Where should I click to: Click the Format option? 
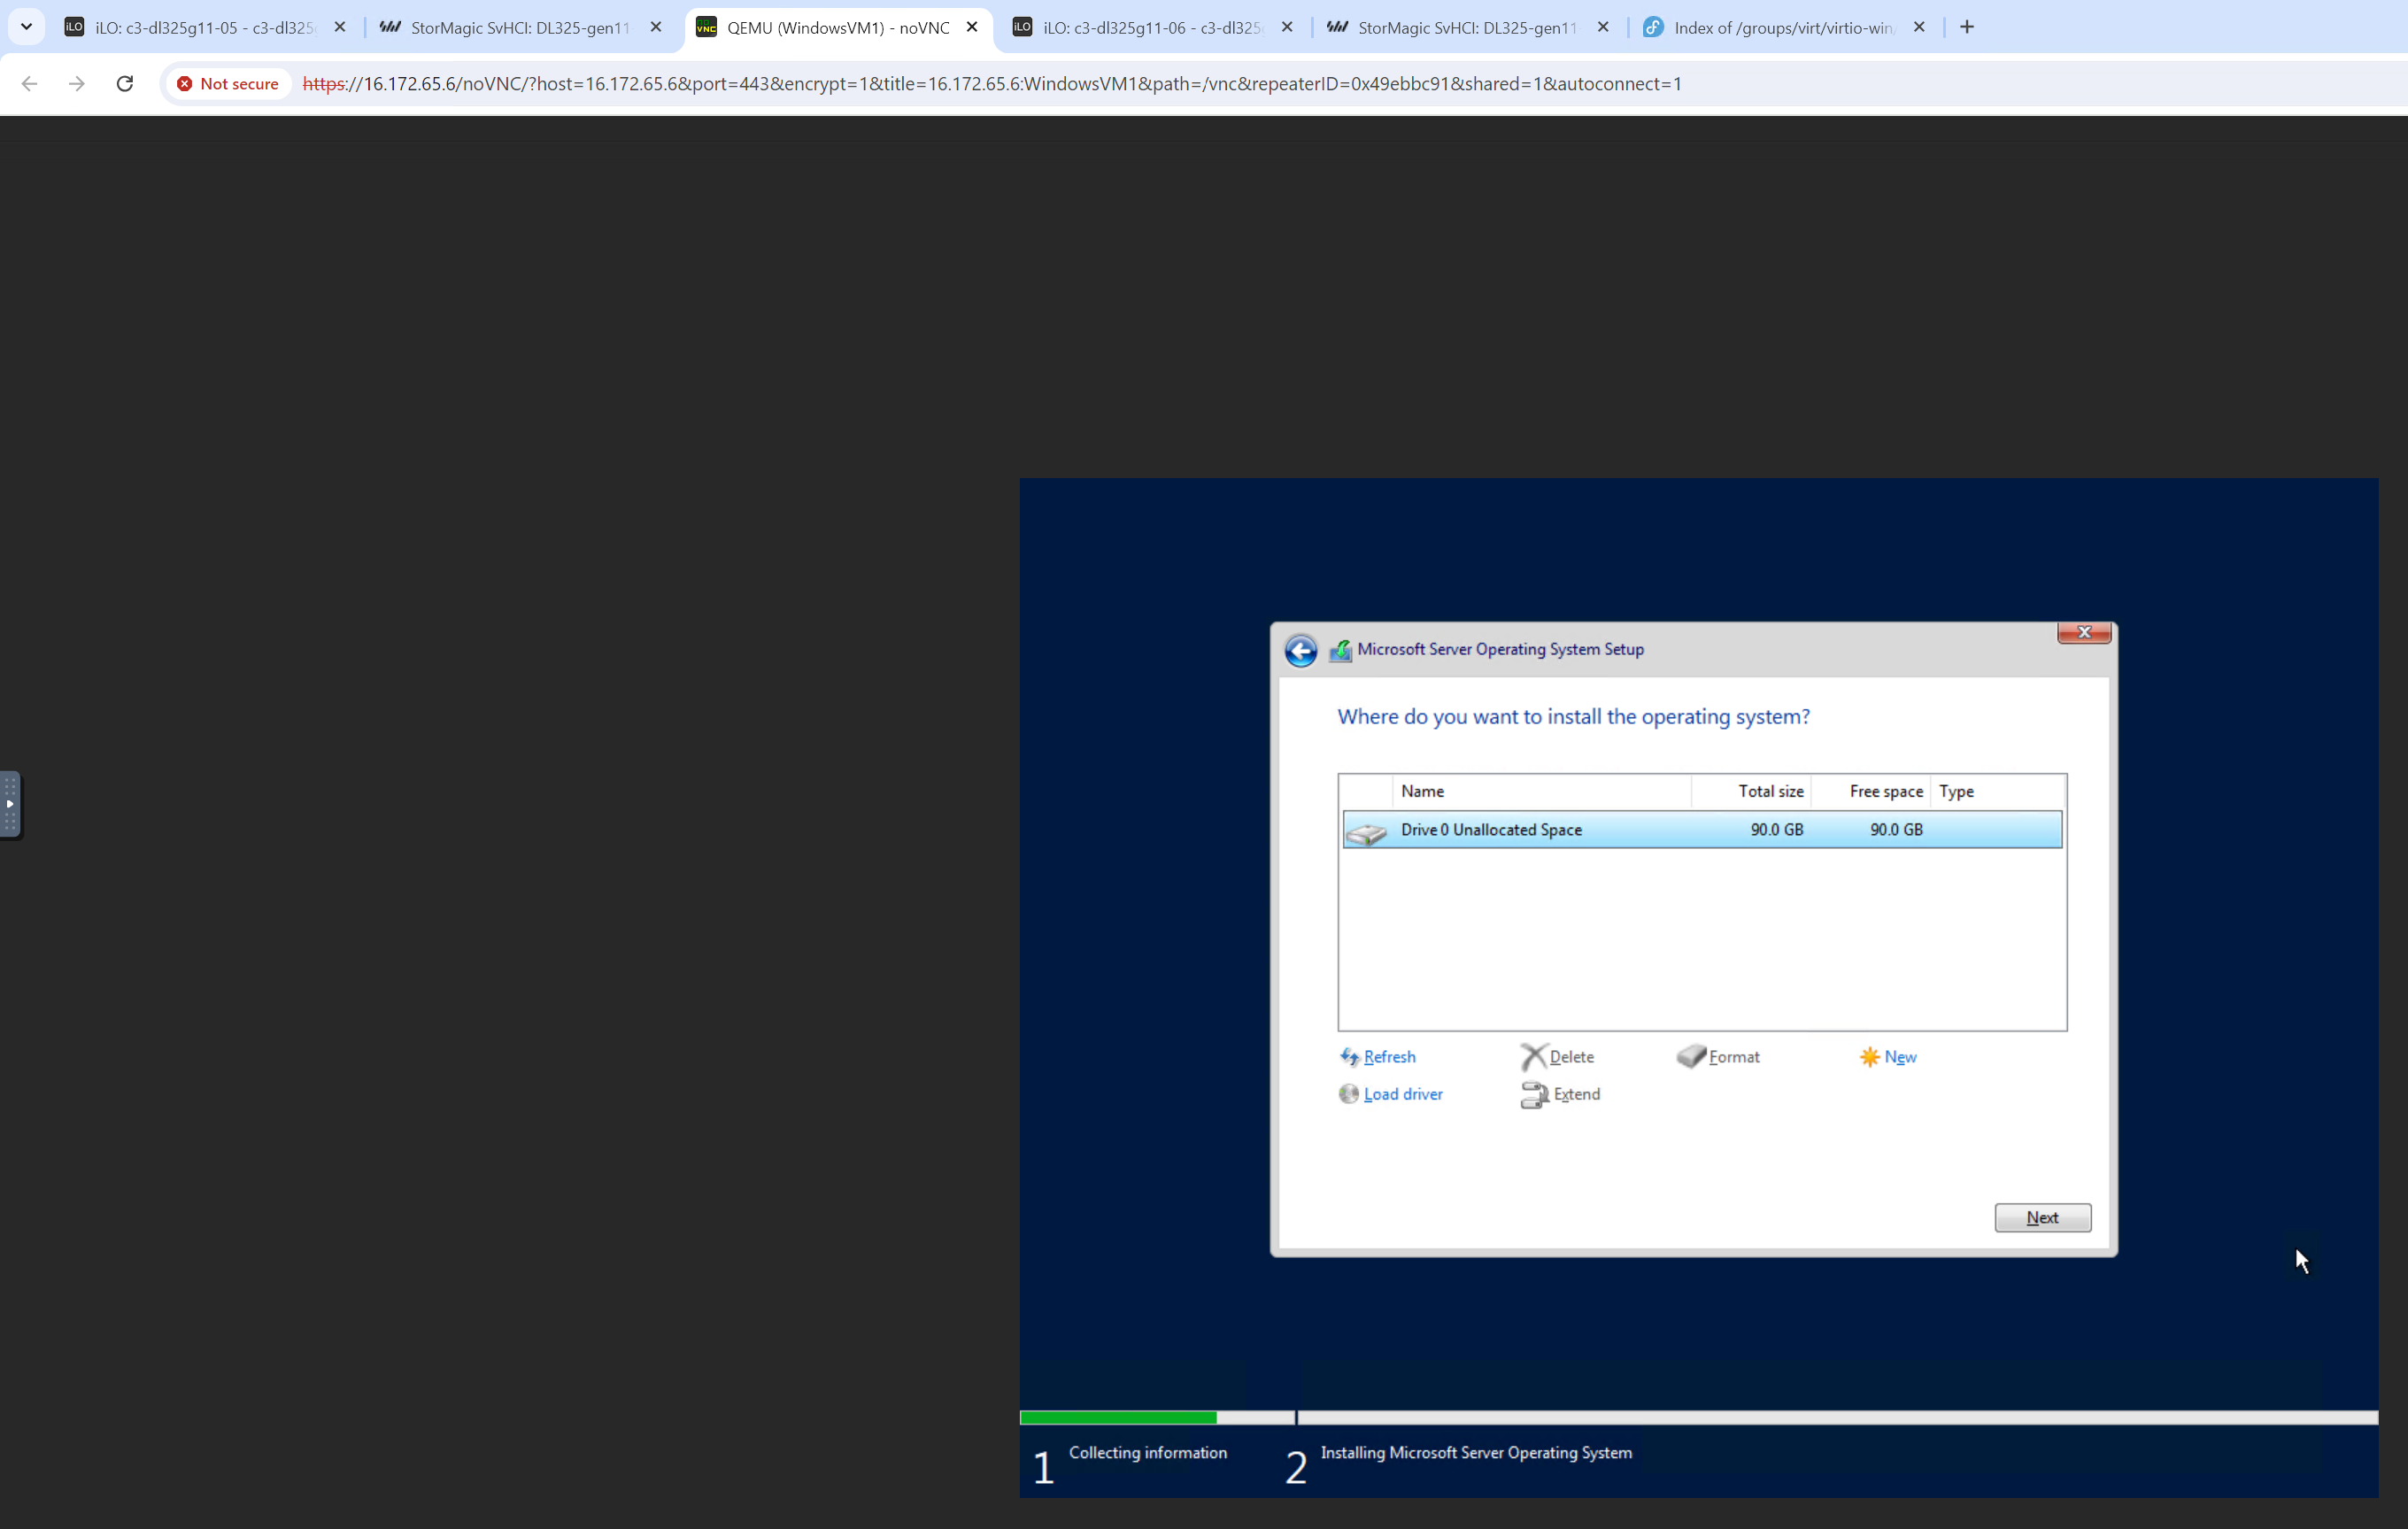(1733, 1057)
